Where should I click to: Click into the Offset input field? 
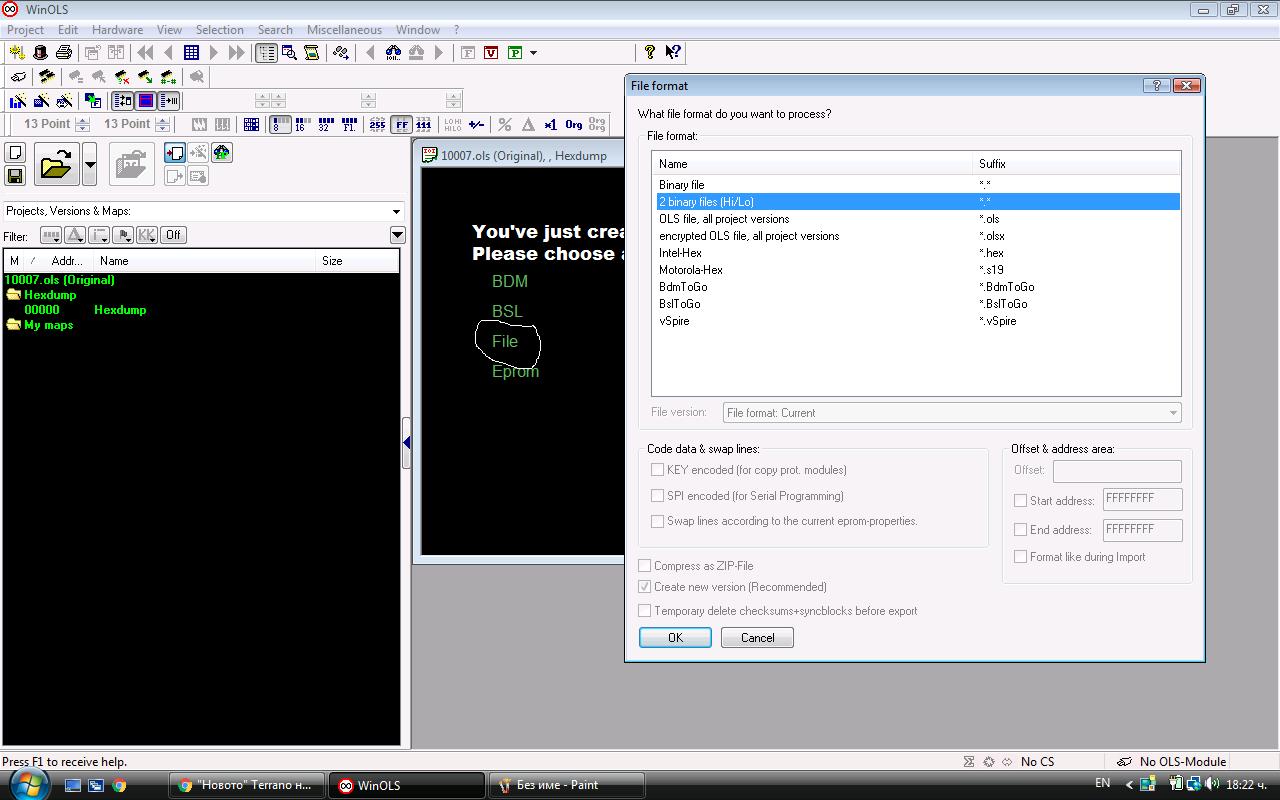click(1117, 471)
